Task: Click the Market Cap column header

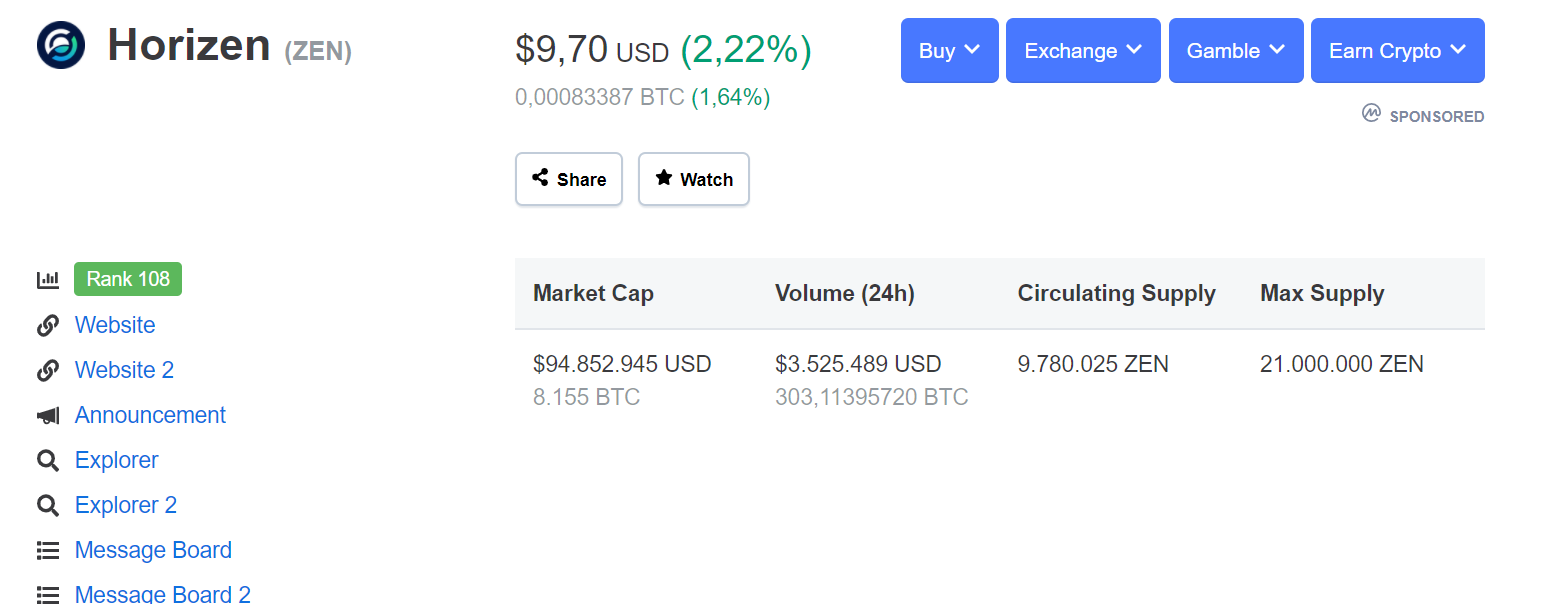Action: (x=593, y=293)
